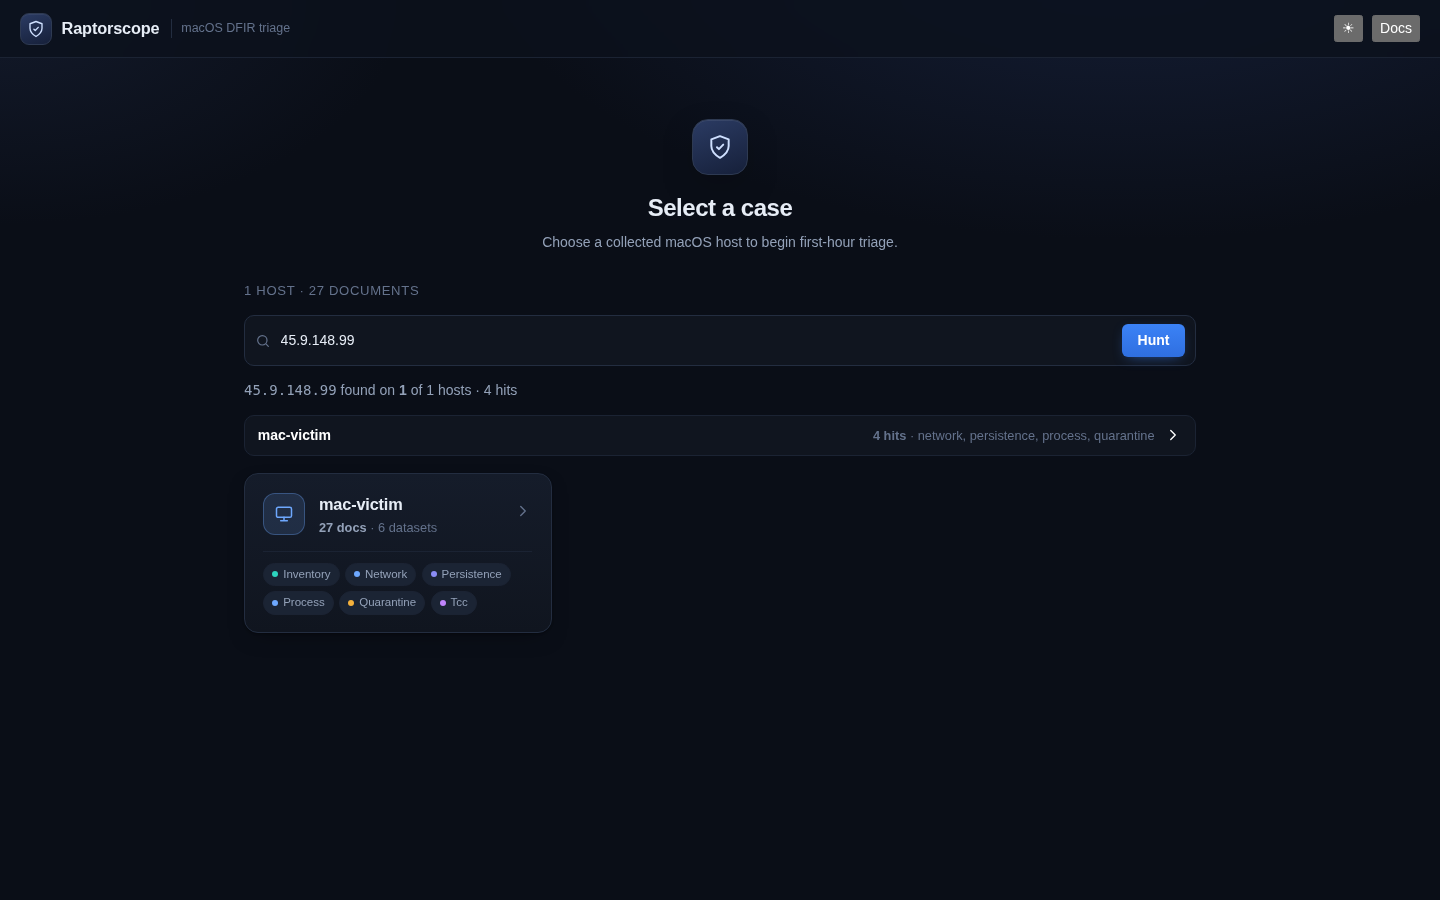This screenshot has height=900, width=1440.
Task: Click the '1 HOST · 27 DOCUMENTS' label
Action: (331, 291)
